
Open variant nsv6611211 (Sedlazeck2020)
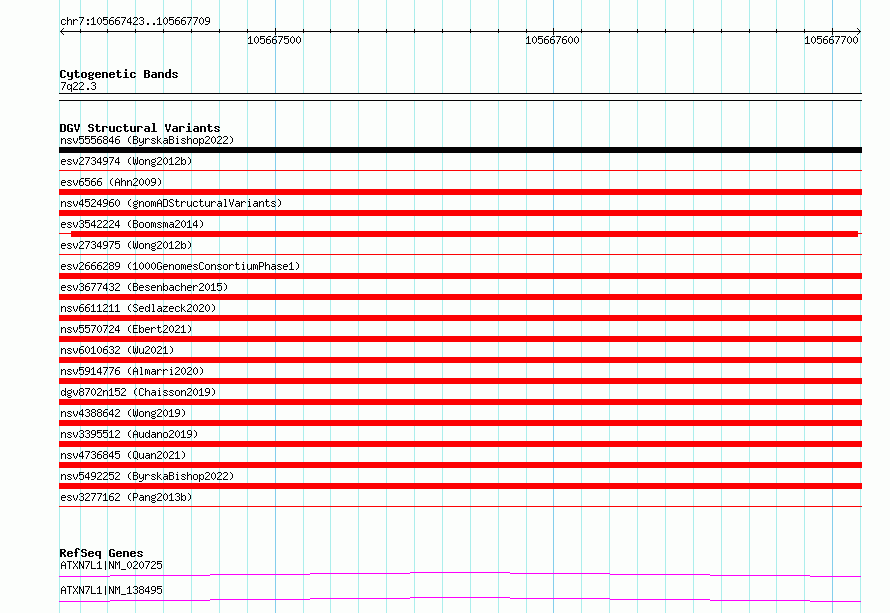(138, 308)
